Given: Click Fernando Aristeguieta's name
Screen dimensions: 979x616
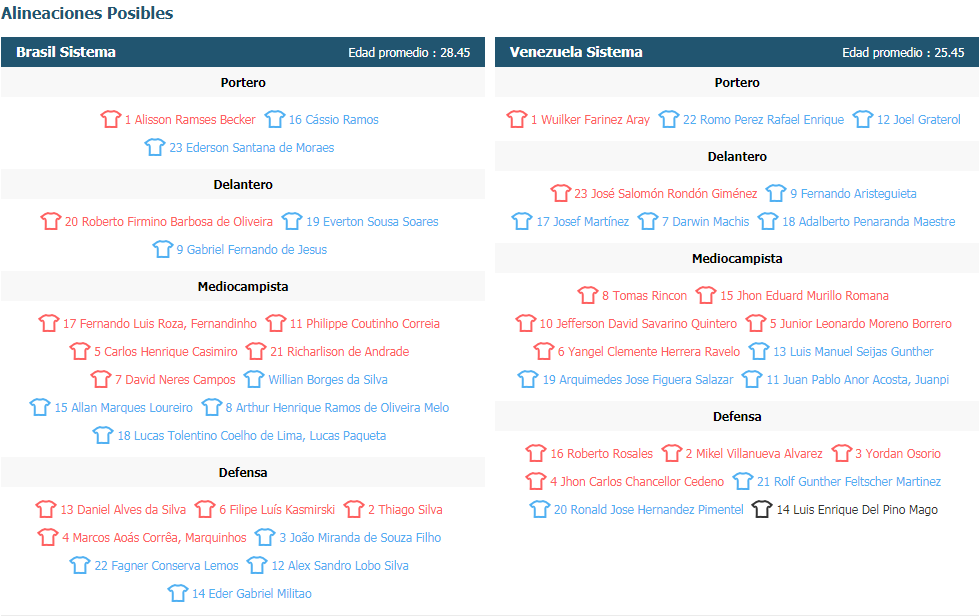Looking at the screenshot, I should point(853,193).
